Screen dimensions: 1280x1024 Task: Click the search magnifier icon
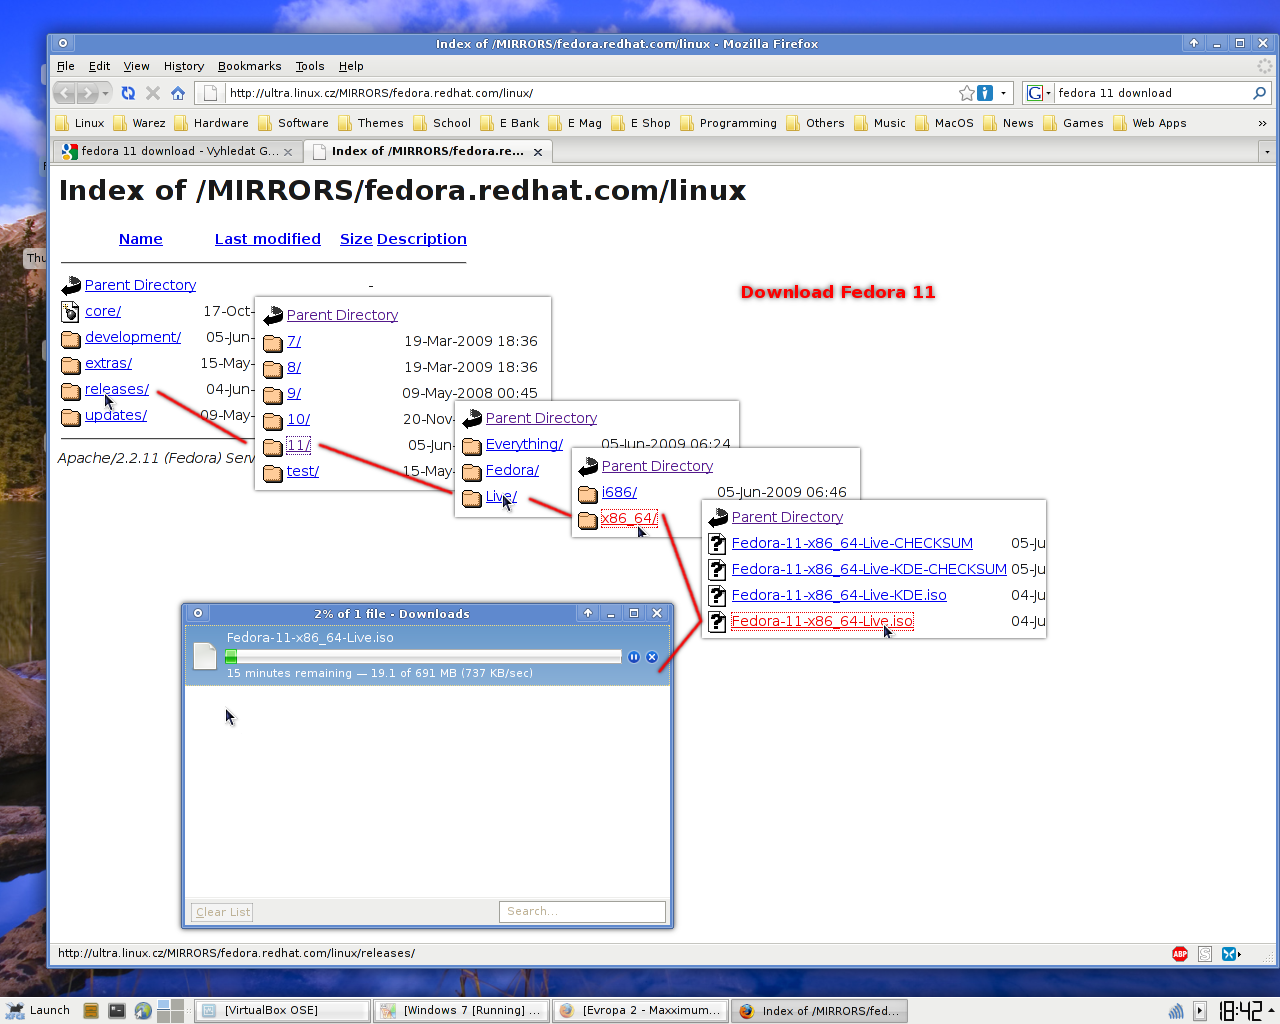coord(1259,93)
